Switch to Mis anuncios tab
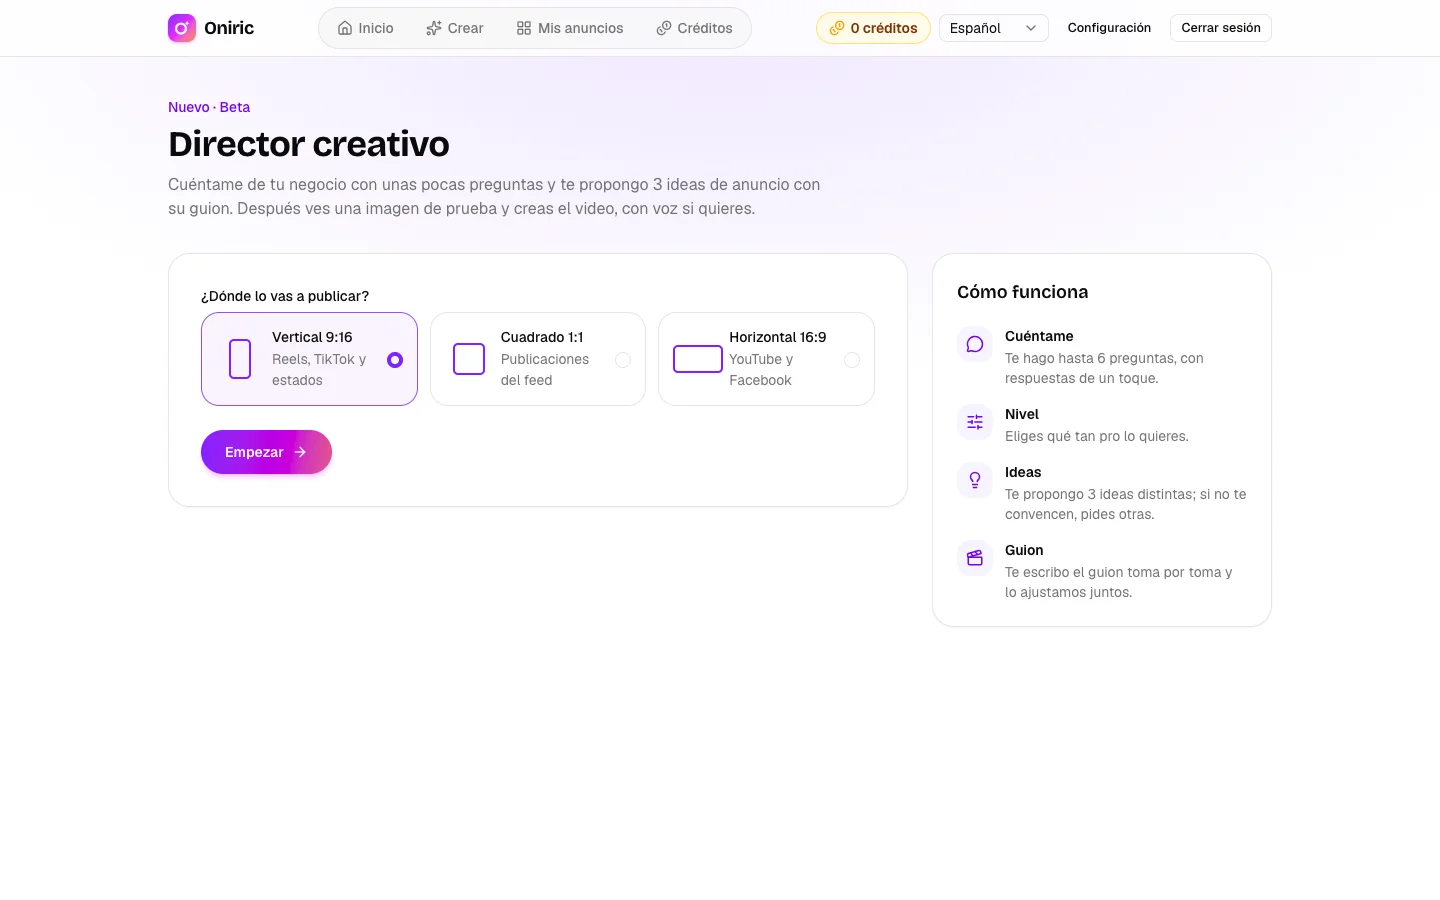1440x900 pixels. pos(570,28)
